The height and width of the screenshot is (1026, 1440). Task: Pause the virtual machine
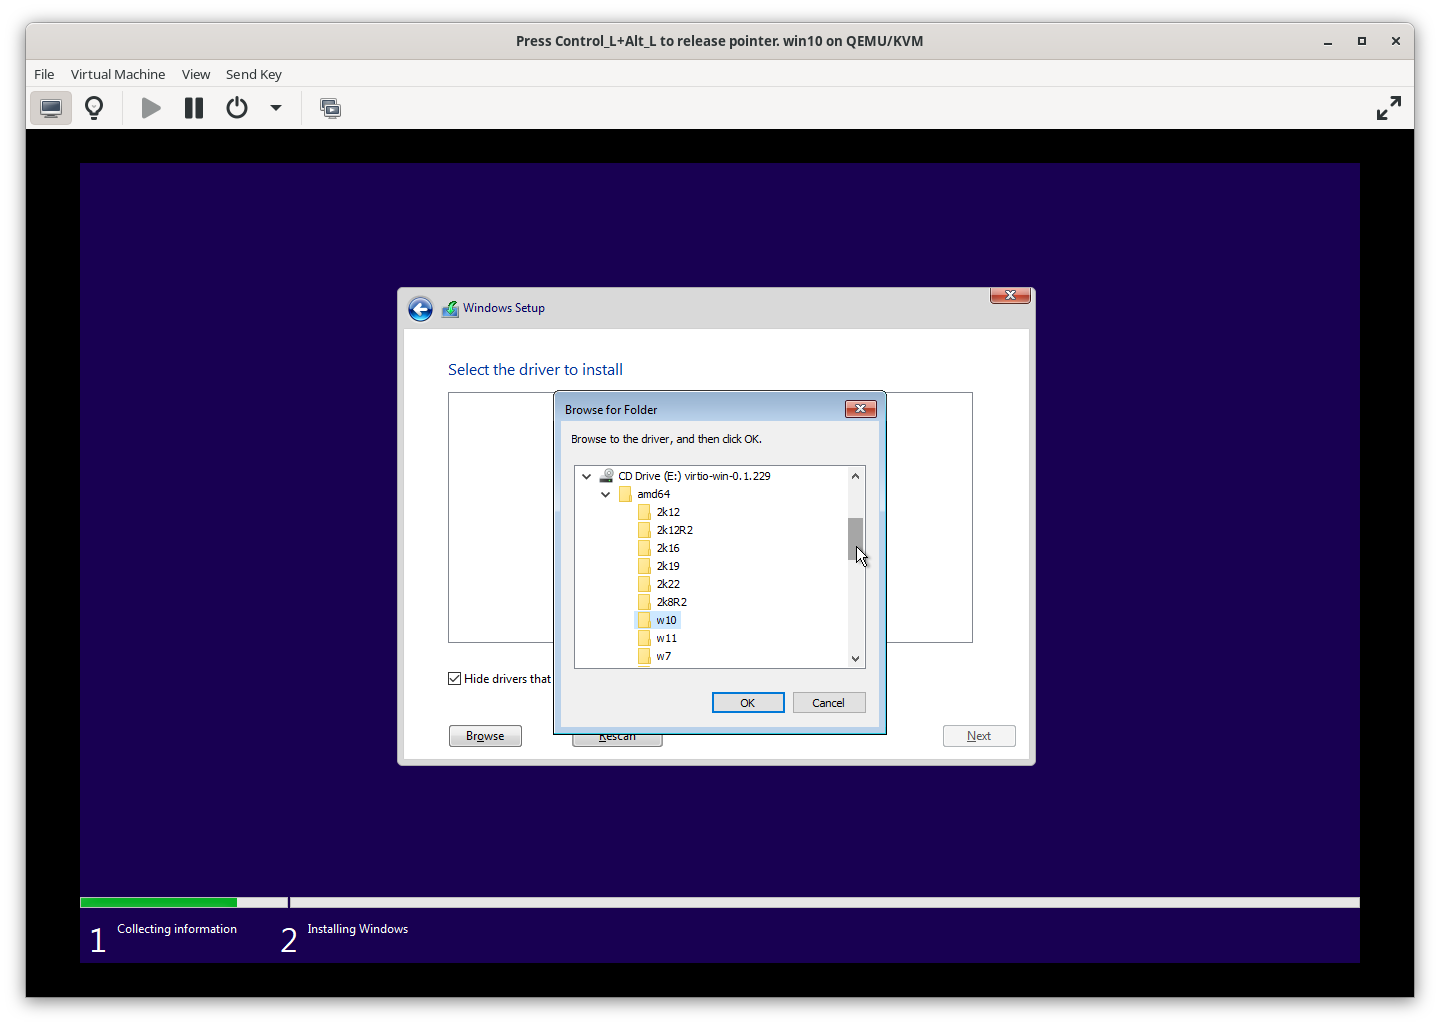pos(194,108)
